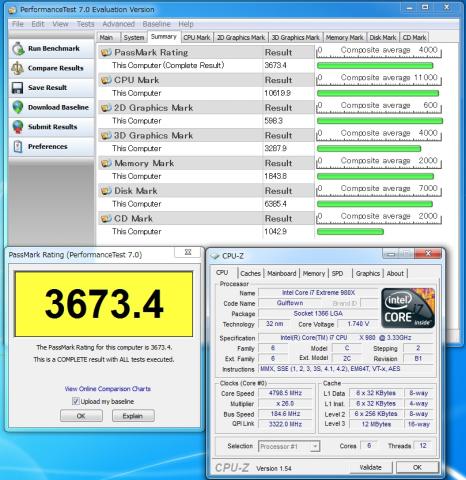Screen dimensions: 466x480
Task: Click the Socket 1366 LGA package value
Action: 318,314
